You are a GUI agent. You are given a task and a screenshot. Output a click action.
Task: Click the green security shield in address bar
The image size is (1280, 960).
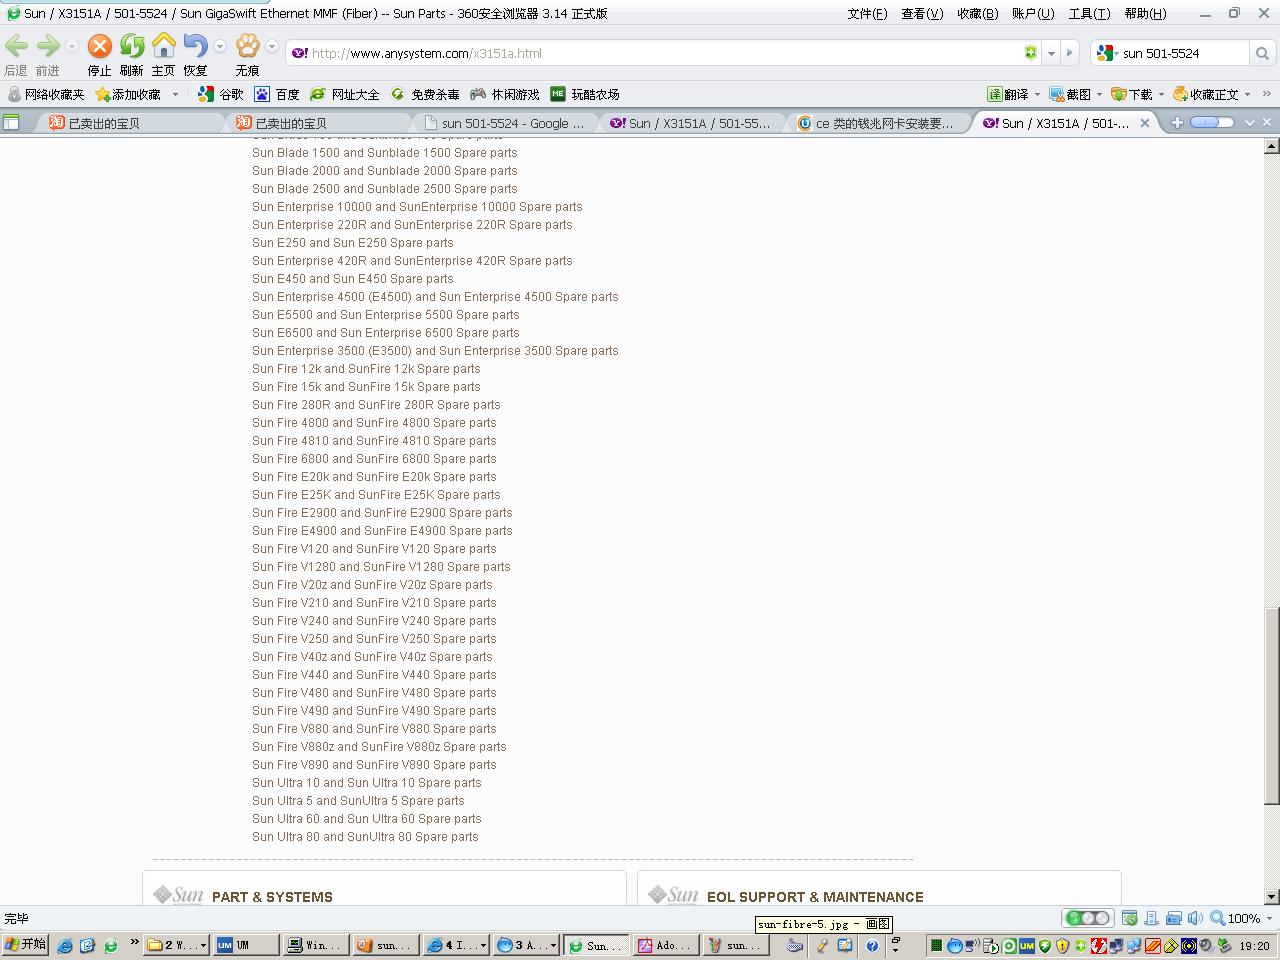click(1030, 53)
